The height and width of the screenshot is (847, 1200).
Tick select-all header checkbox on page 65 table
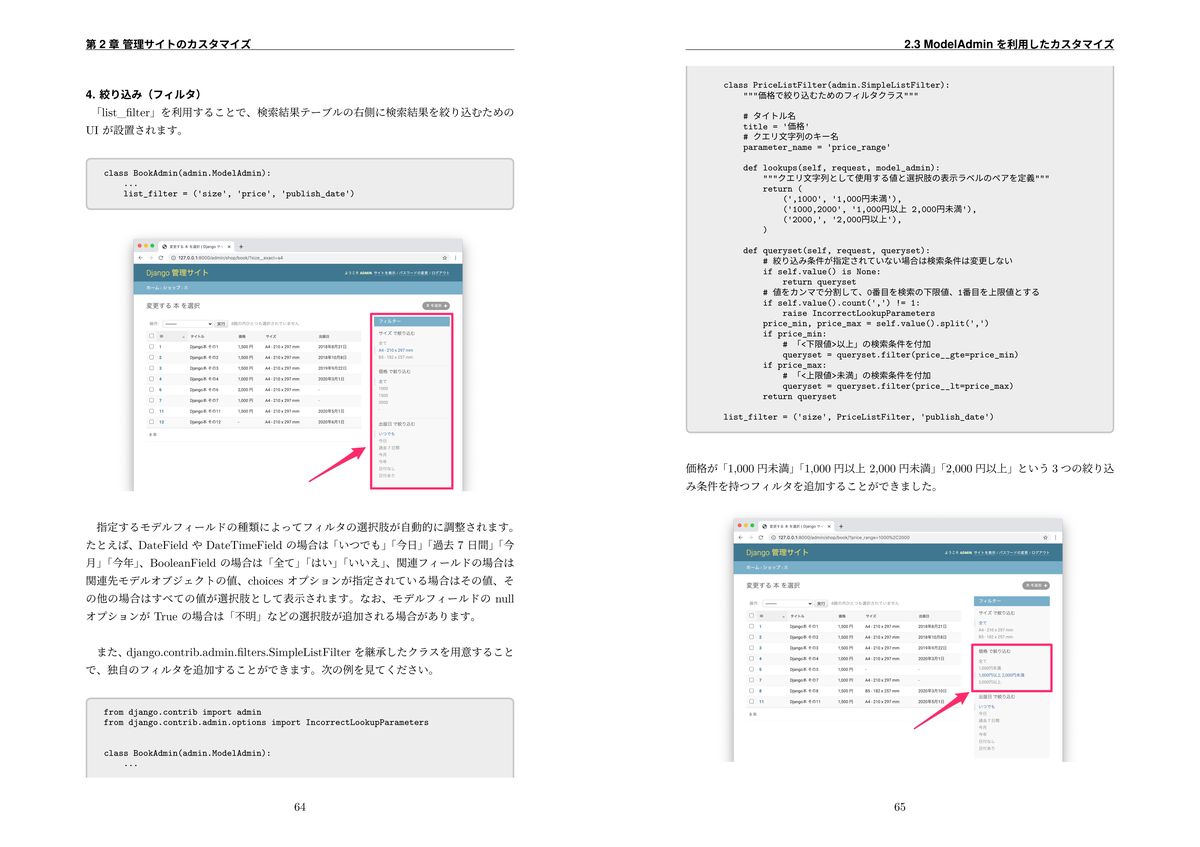pyautogui.click(x=751, y=616)
